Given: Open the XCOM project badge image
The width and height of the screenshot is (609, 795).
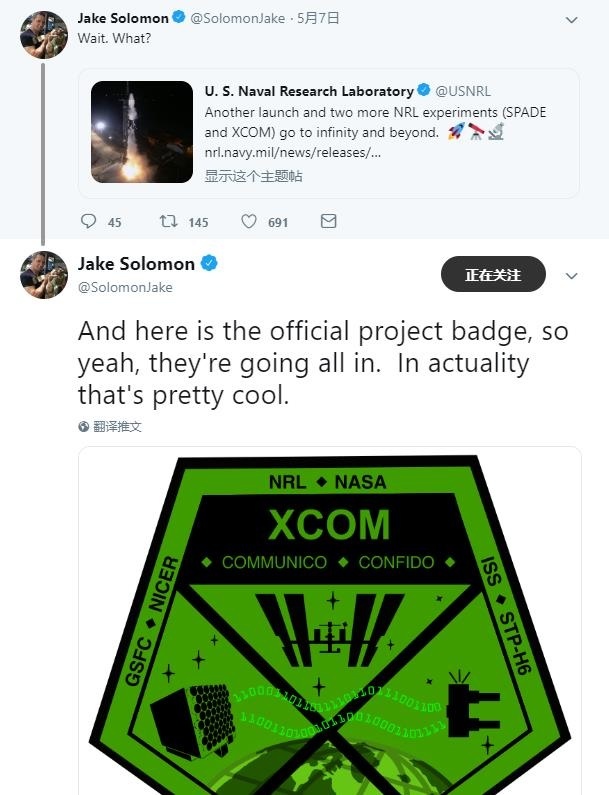Looking at the screenshot, I should 329,620.
